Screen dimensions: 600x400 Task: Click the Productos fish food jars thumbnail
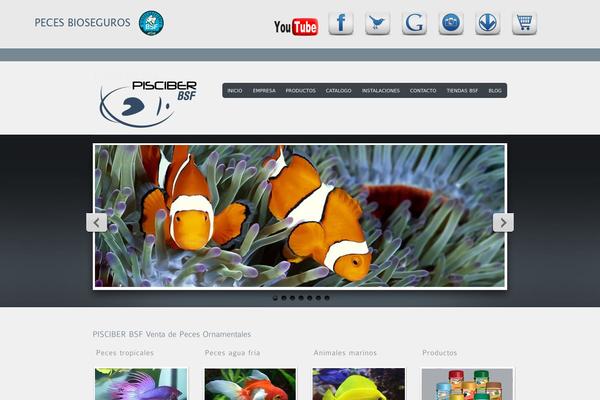pyautogui.click(x=467, y=384)
